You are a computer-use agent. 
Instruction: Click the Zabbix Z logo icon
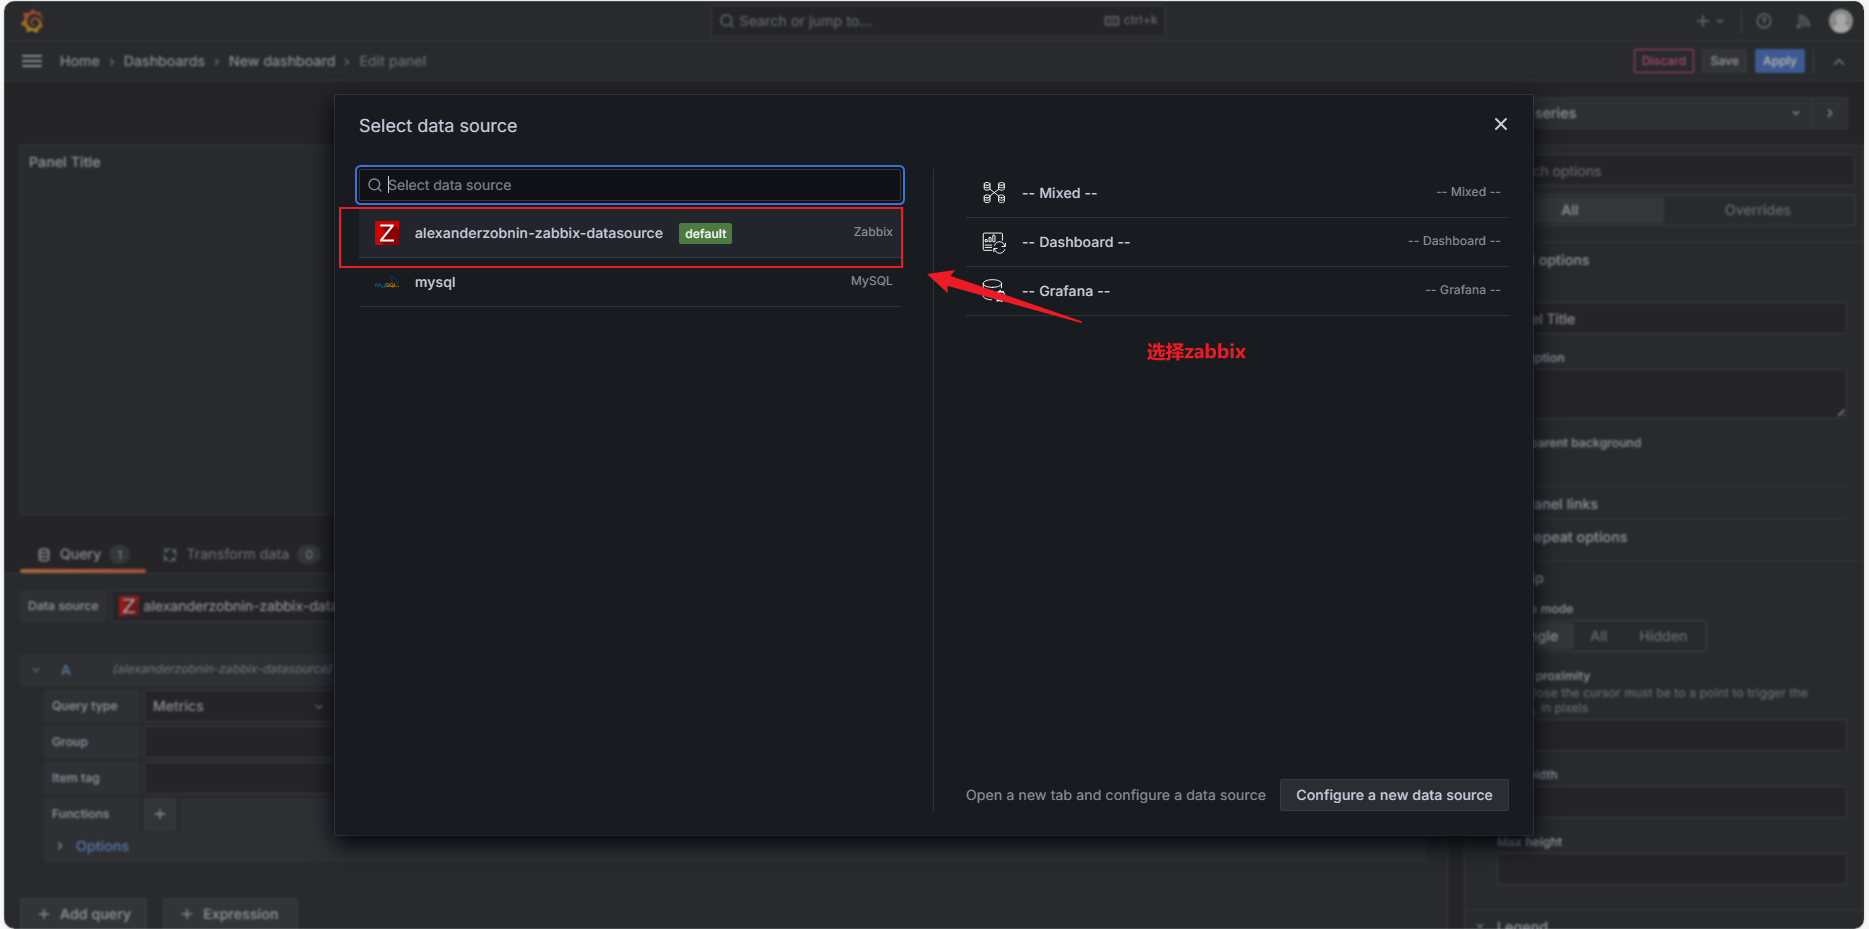pos(387,233)
